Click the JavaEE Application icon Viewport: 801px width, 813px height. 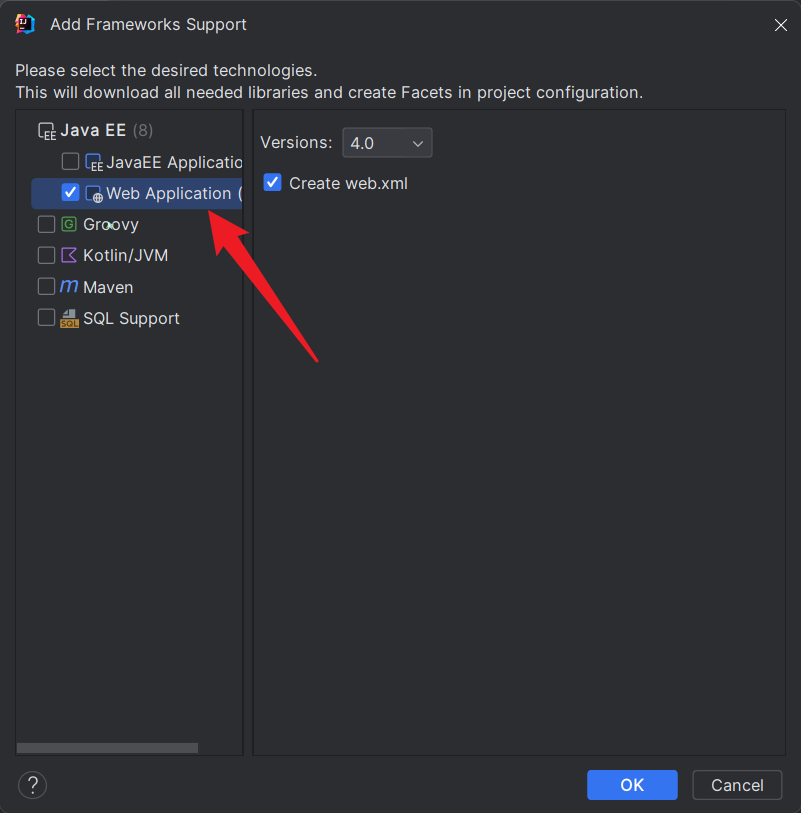[x=94, y=162]
